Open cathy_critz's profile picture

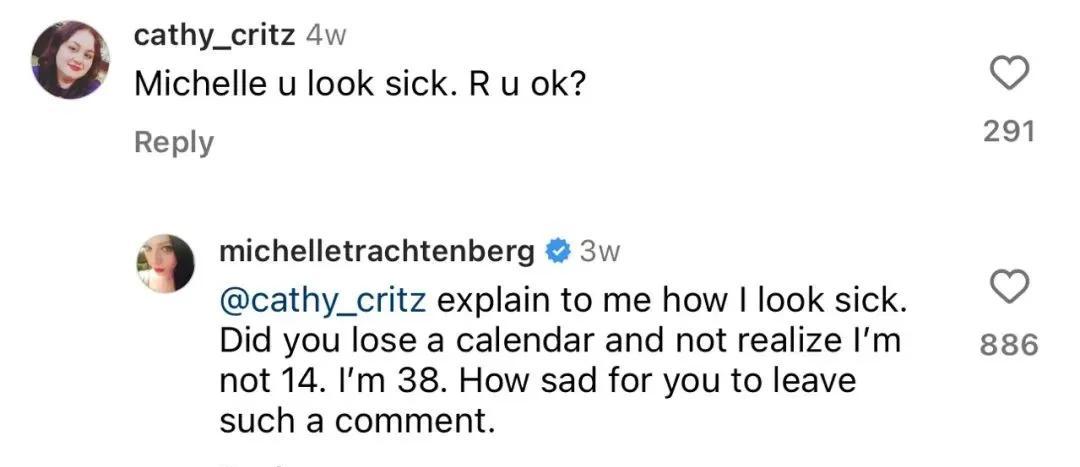(71, 59)
